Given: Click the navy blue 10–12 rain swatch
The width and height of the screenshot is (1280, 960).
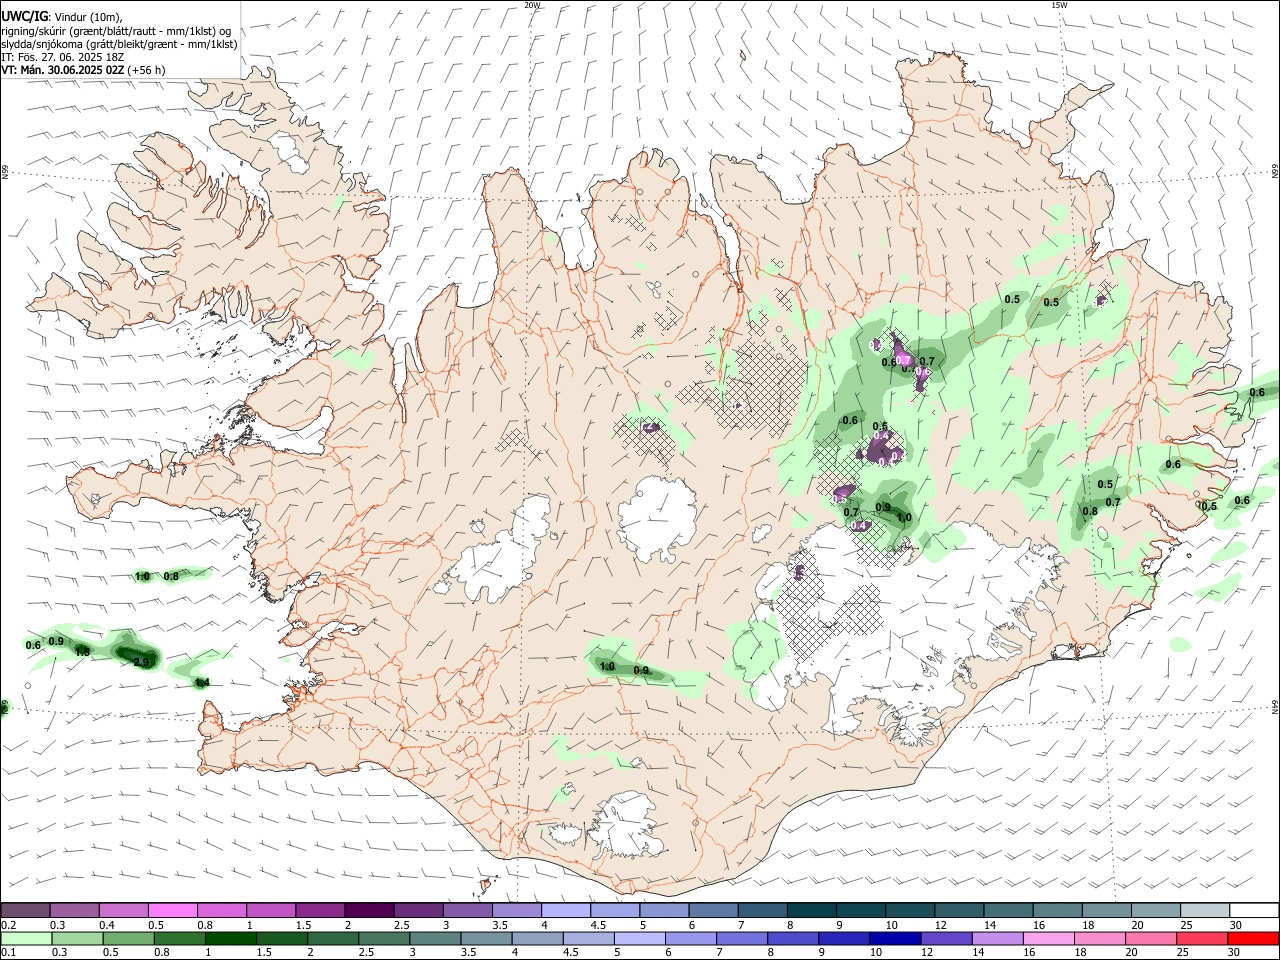Looking at the screenshot, I should [893, 938].
